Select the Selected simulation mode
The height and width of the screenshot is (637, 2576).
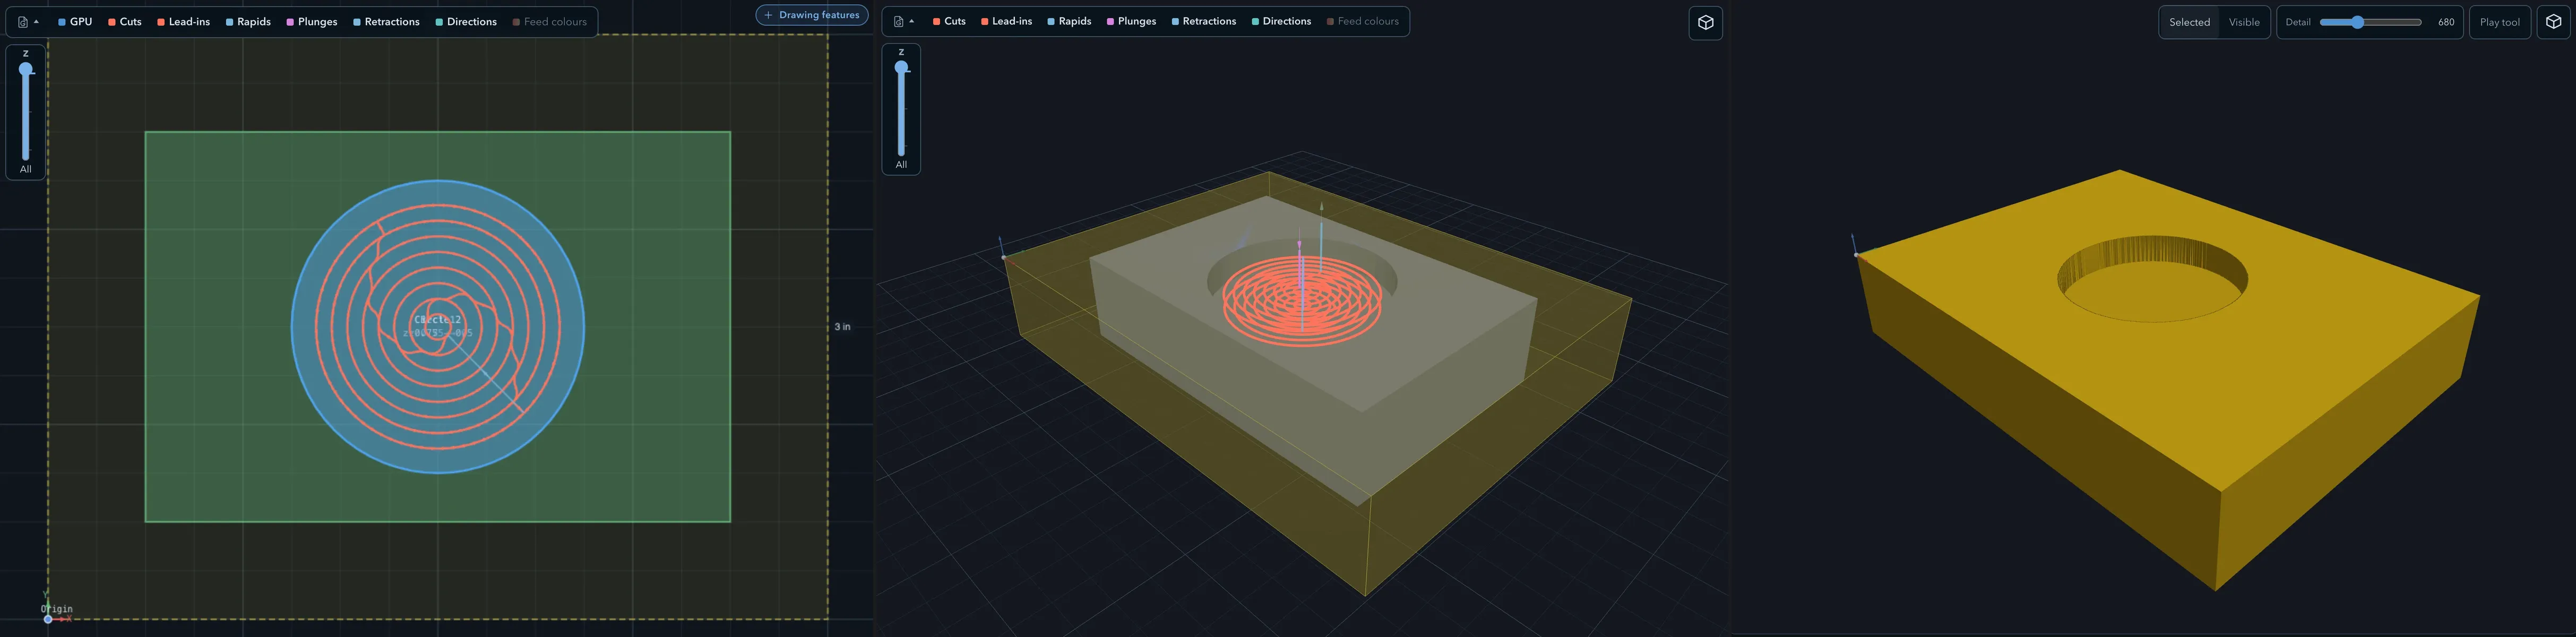click(2189, 22)
